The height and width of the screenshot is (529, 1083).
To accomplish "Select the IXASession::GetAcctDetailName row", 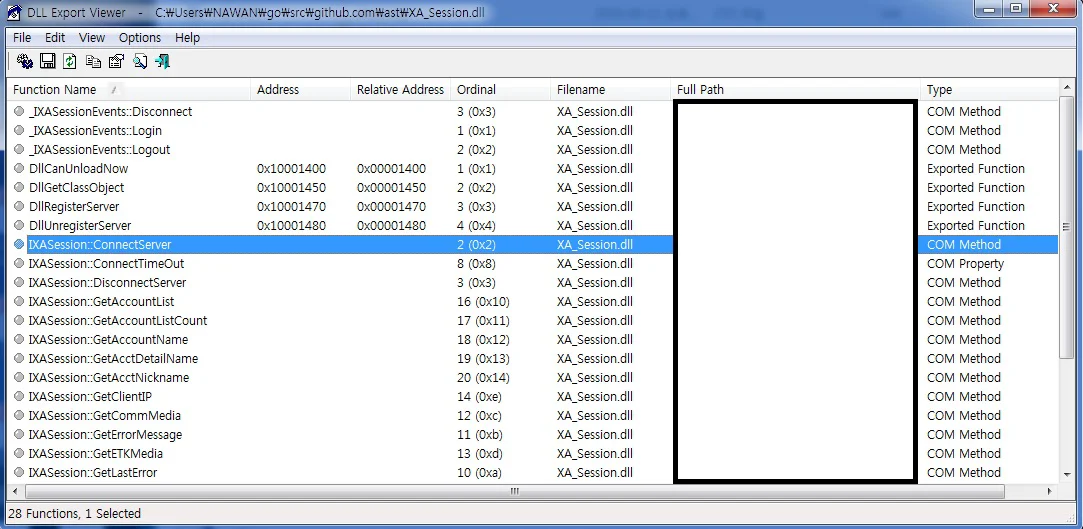I will pyautogui.click(x=533, y=358).
